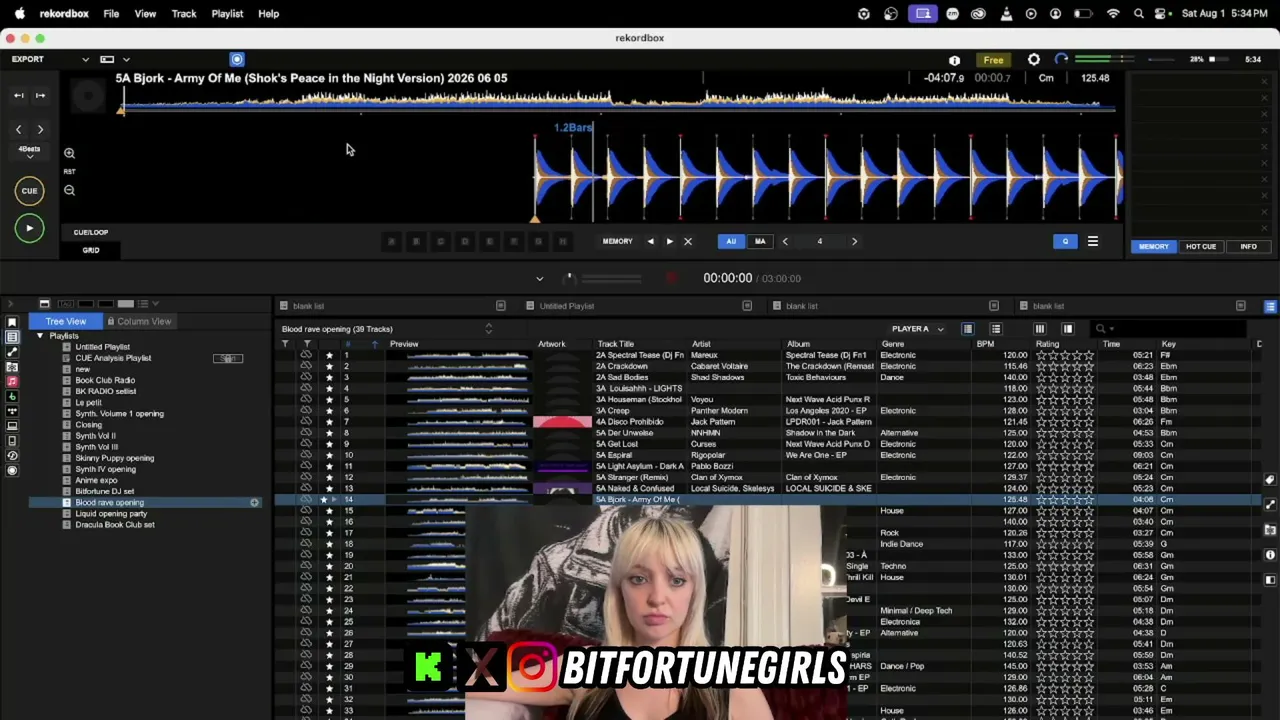This screenshot has height=720, width=1280.
Task: Set rating stars for 2A Crackdown track
Action: point(1065,366)
